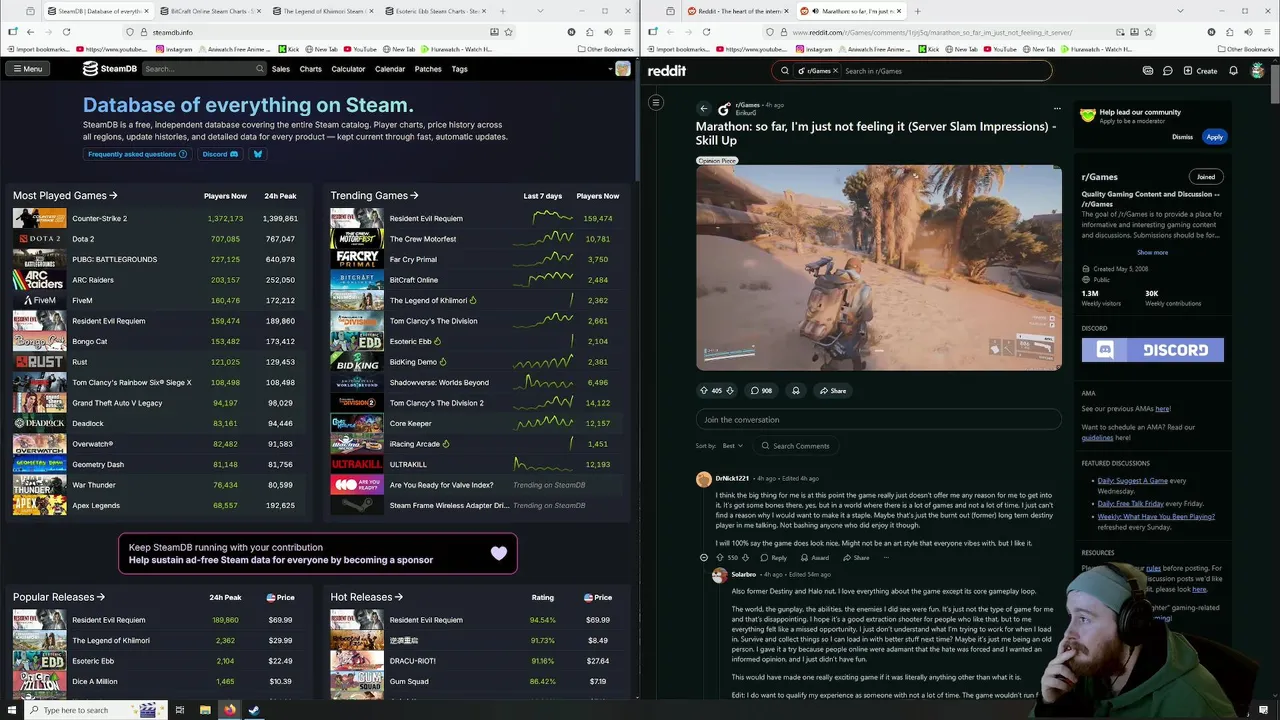Toggle the r/Games Joined button
This screenshot has height=720, width=1280.
(x=1206, y=177)
